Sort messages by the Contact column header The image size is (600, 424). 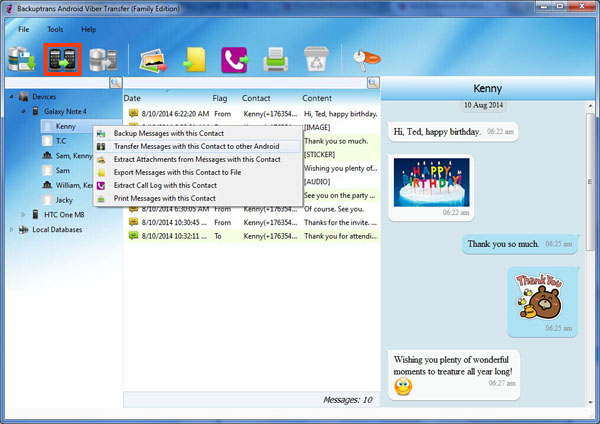(x=256, y=98)
